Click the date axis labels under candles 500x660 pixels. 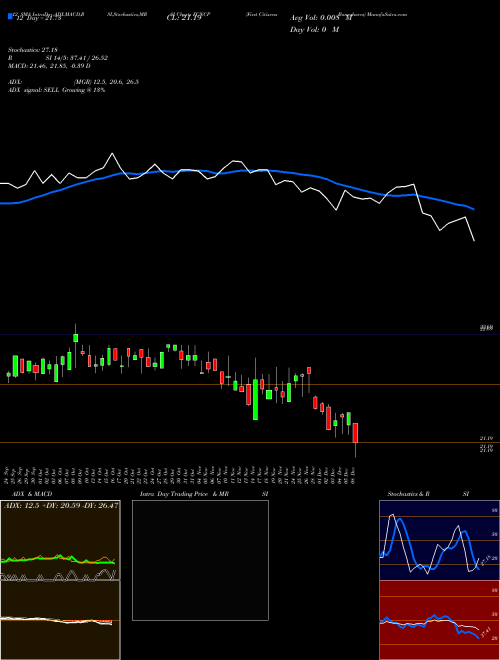(x=181, y=475)
